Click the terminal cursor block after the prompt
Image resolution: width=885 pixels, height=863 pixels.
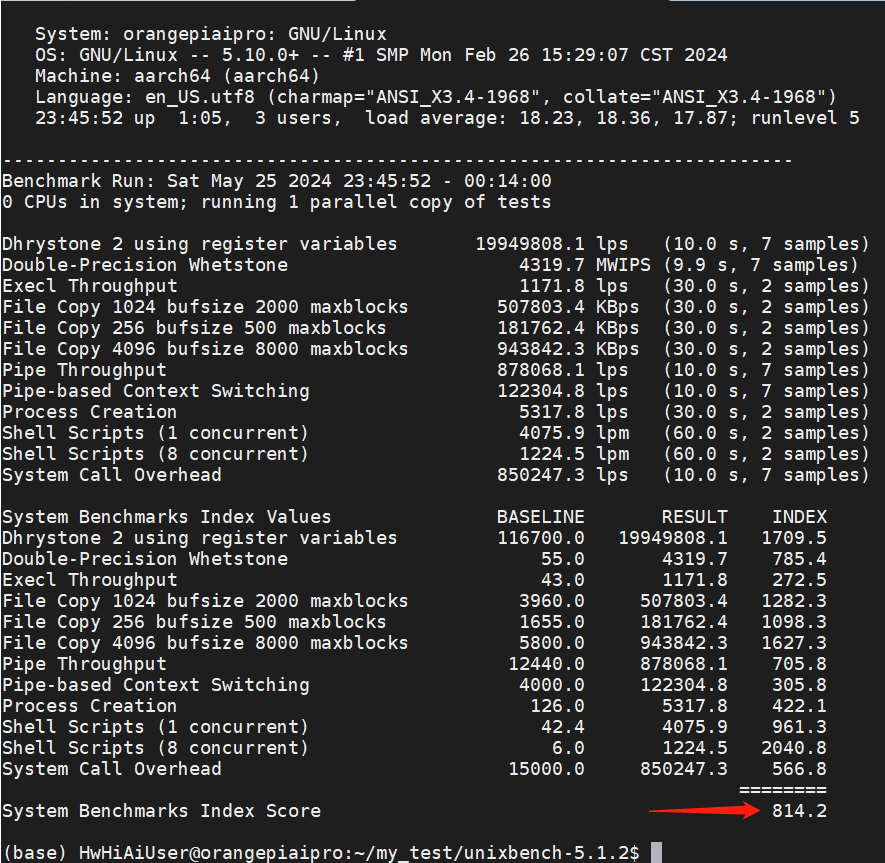pos(656,853)
